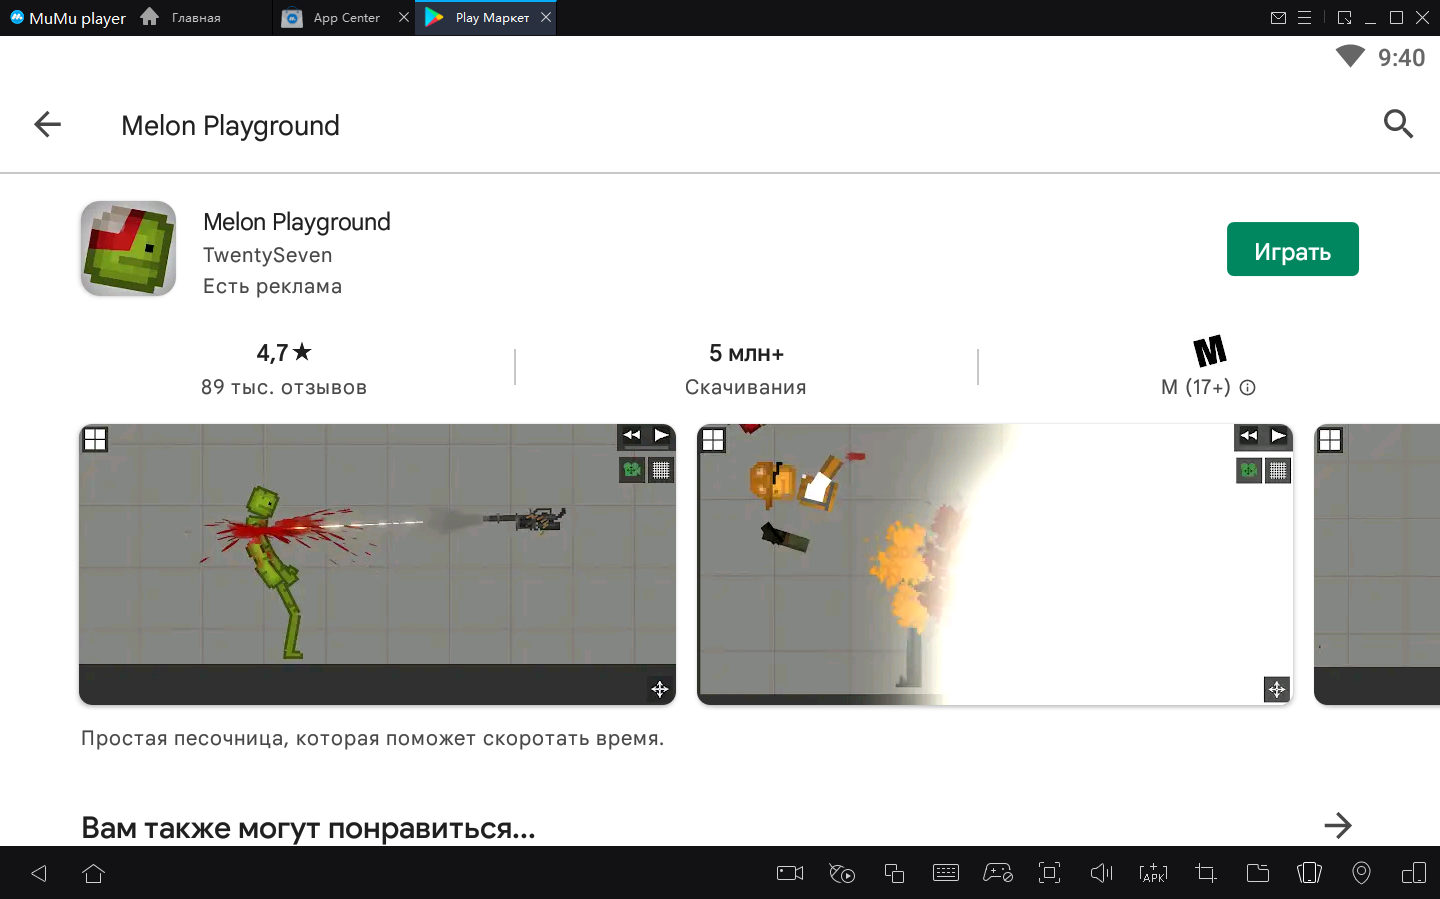This screenshot has width=1440, height=899.
Task: Open MuMu player hamburger menu
Action: pos(1304,18)
